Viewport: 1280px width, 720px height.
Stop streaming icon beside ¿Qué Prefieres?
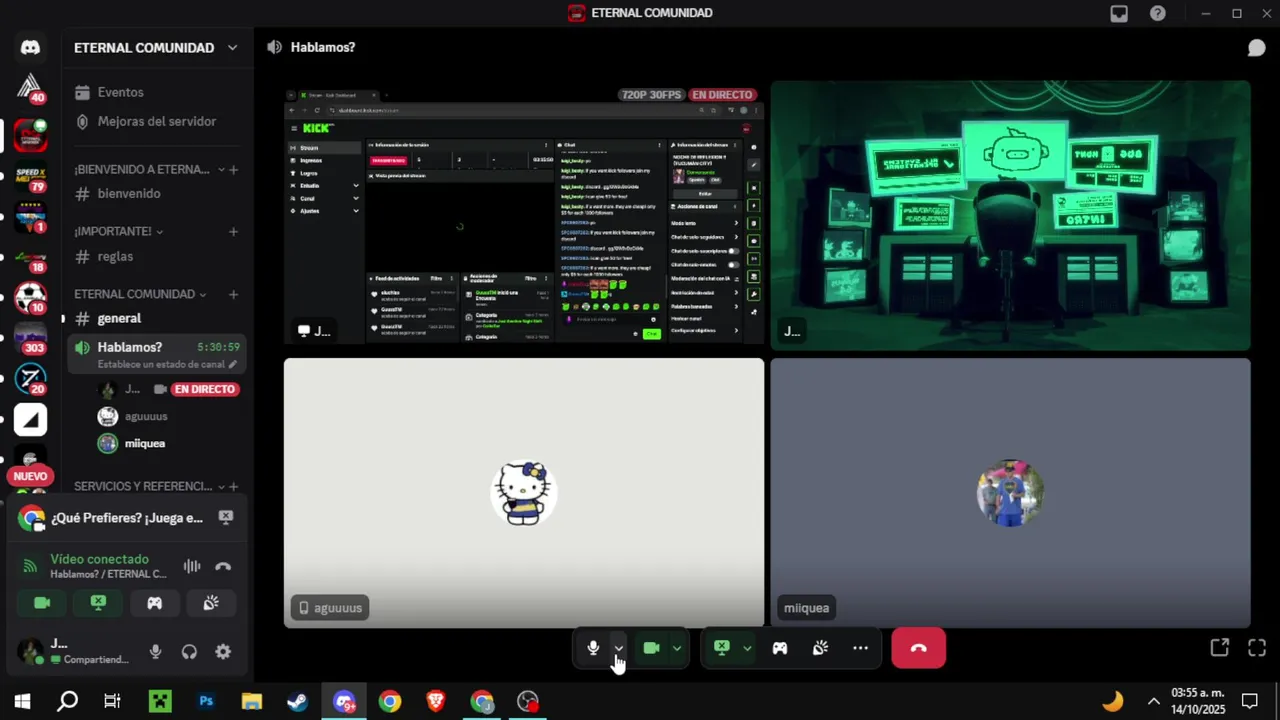[x=226, y=517]
